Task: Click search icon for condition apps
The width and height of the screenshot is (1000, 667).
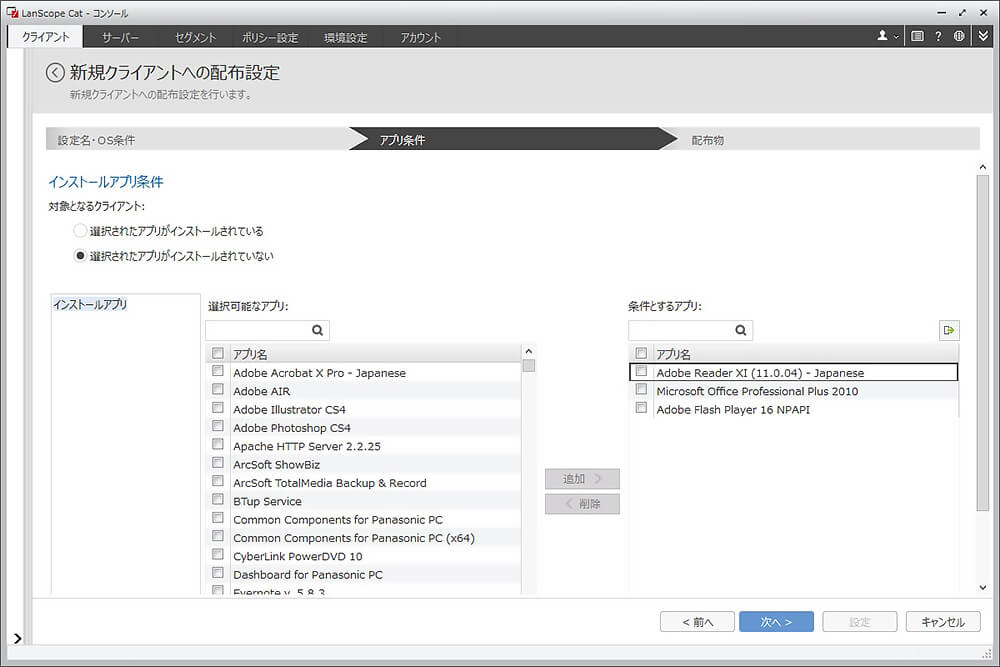Action: pyautogui.click(x=740, y=330)
